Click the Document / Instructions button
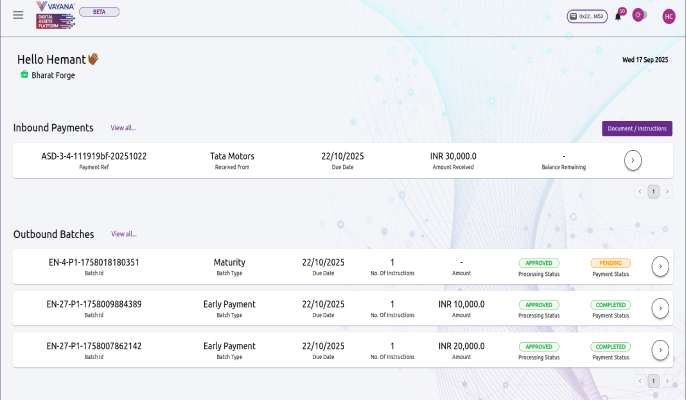This screenshot has height=400, width=686. (636, 129)
